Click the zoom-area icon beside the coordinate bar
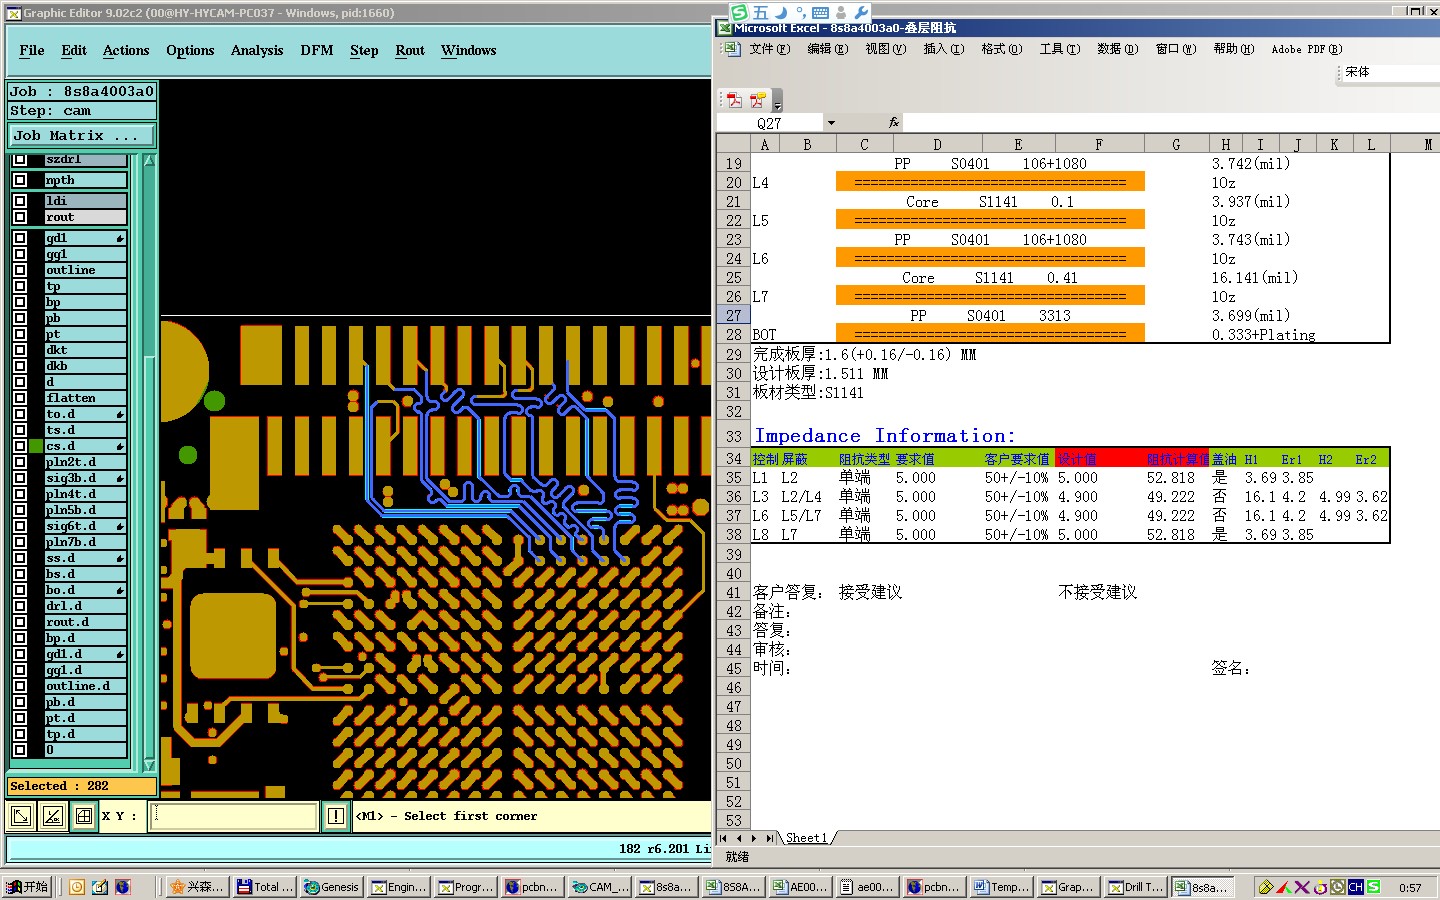 point(21,816)
